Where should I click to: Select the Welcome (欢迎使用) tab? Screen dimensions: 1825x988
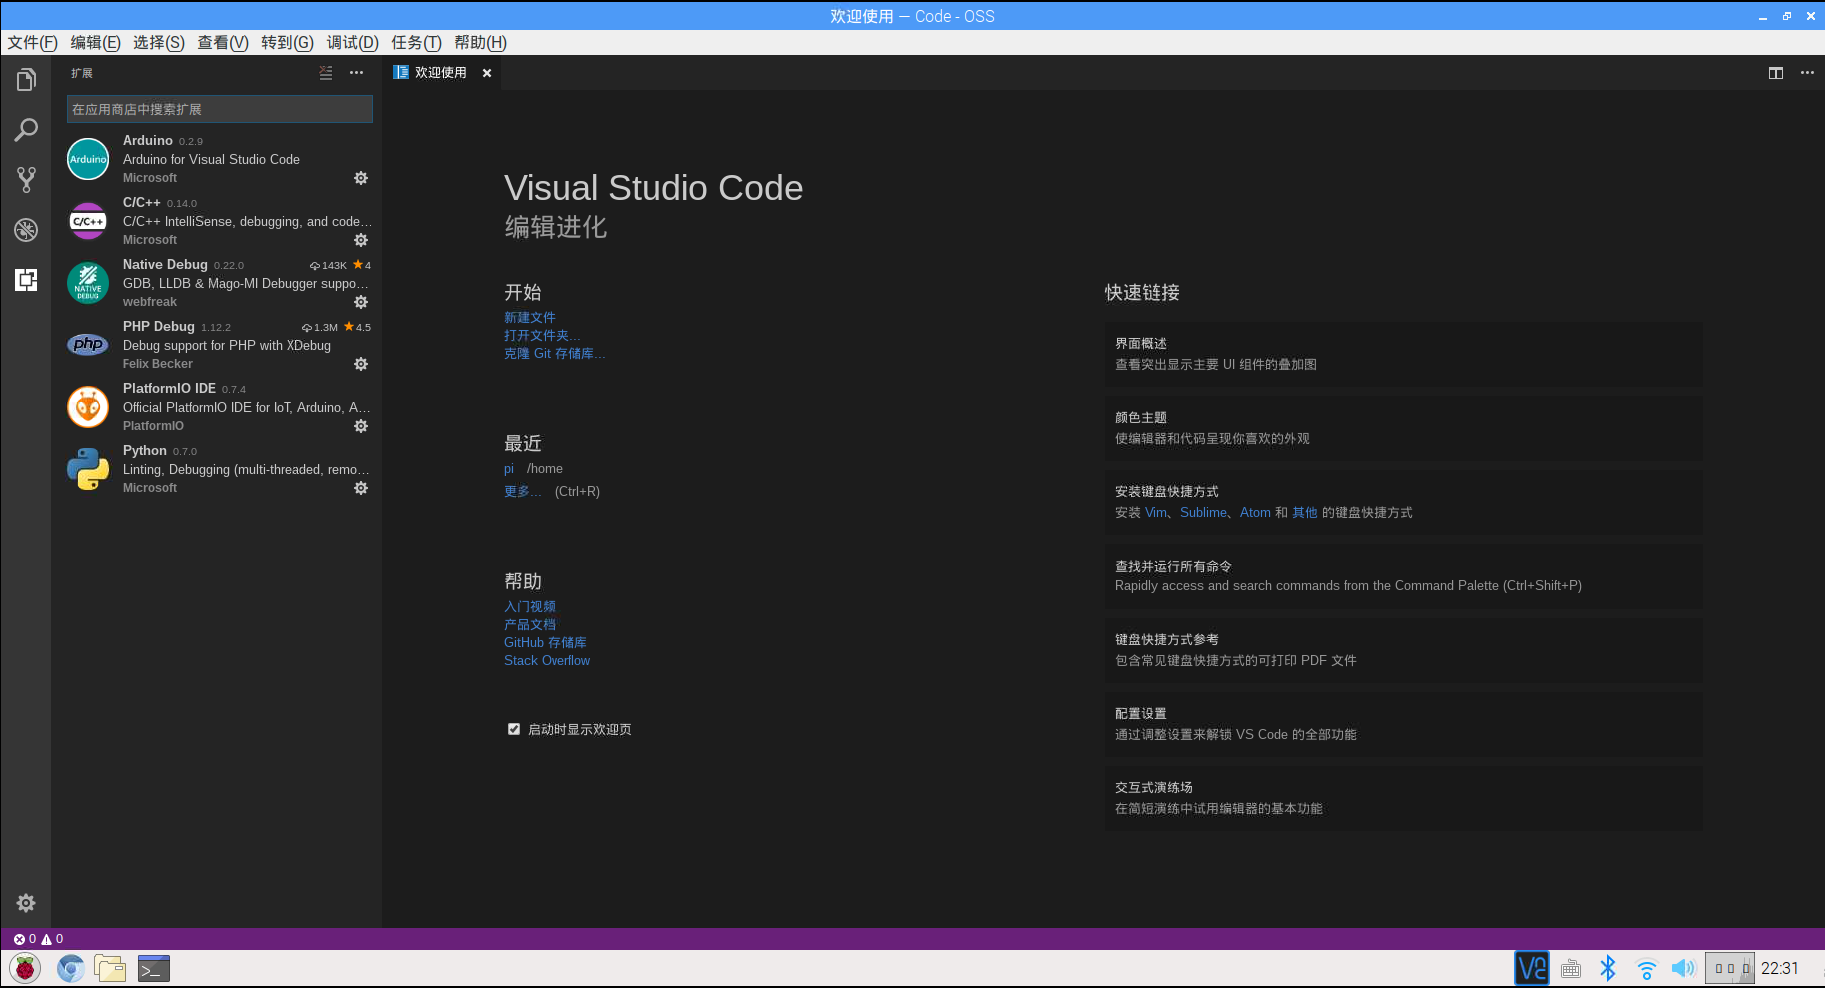[x=440, y=73]
